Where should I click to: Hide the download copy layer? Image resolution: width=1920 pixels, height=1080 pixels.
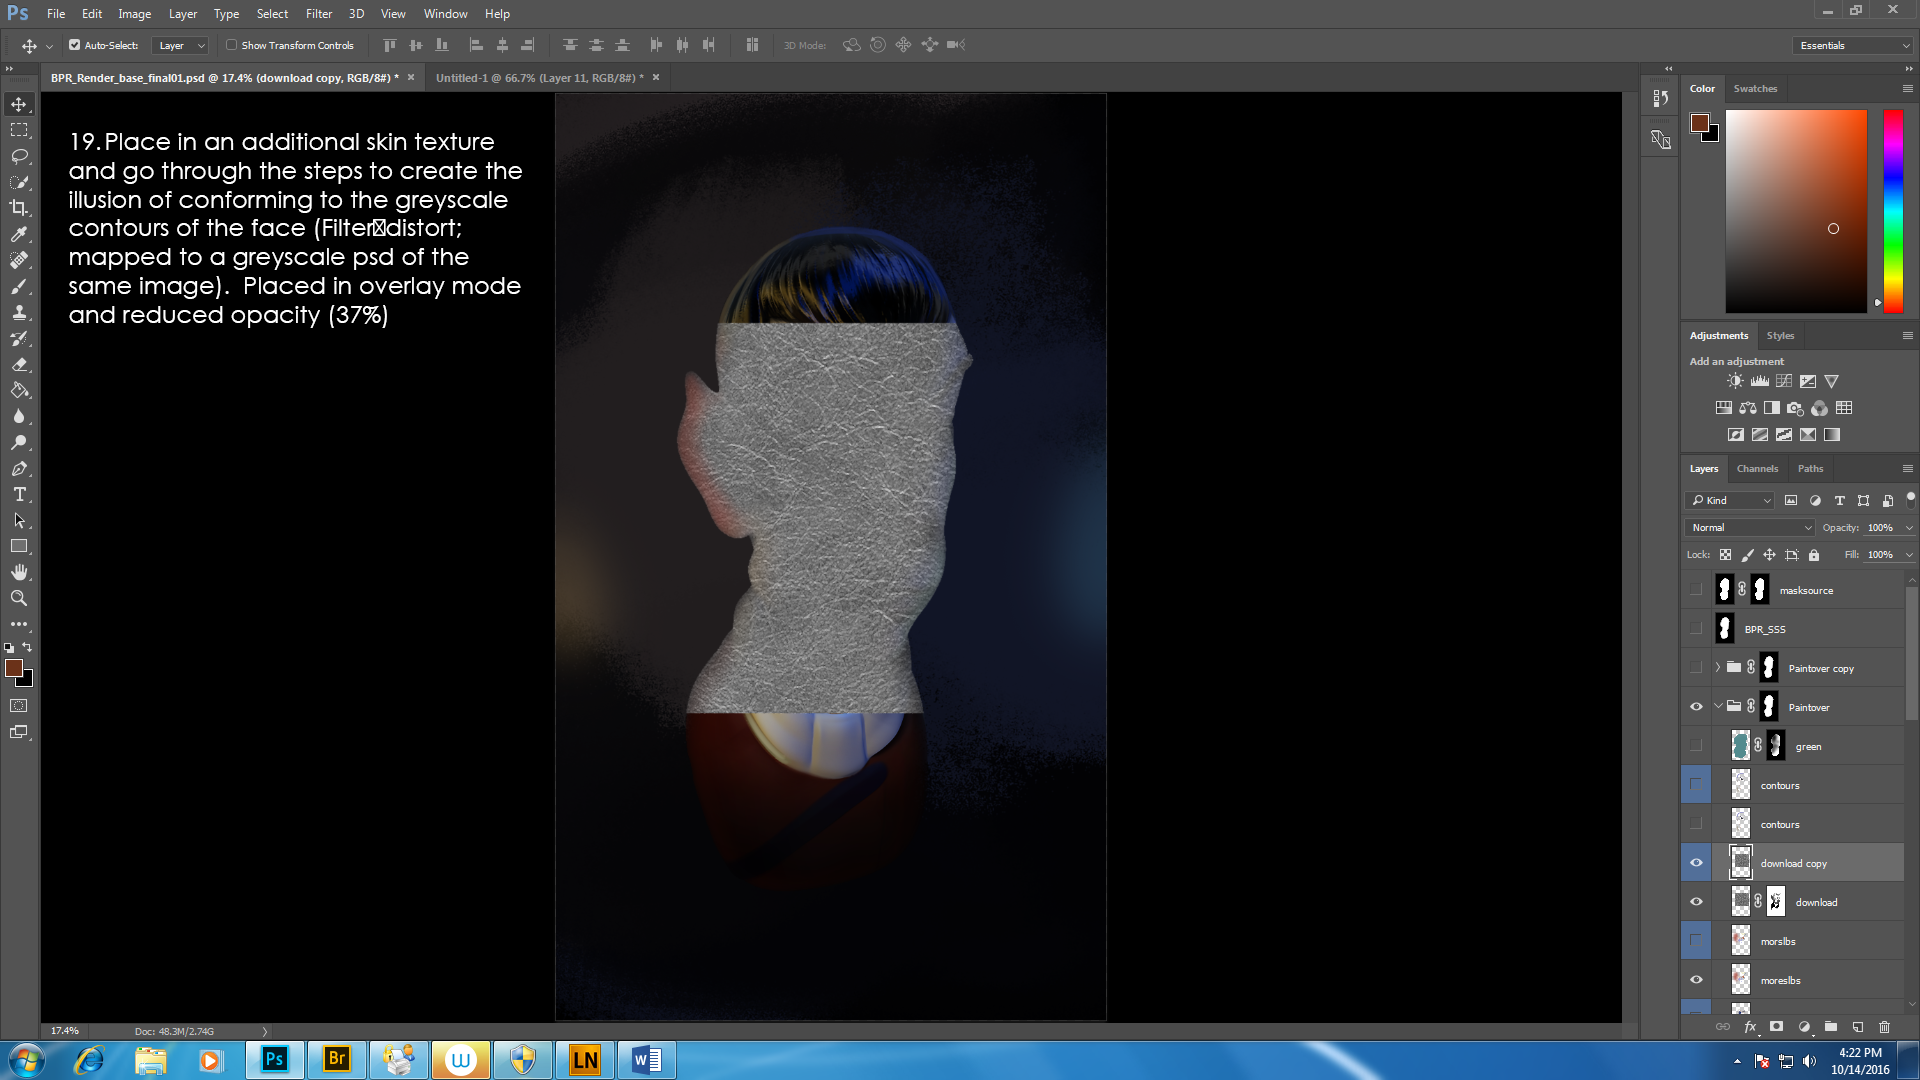(x=1696, y=863)
